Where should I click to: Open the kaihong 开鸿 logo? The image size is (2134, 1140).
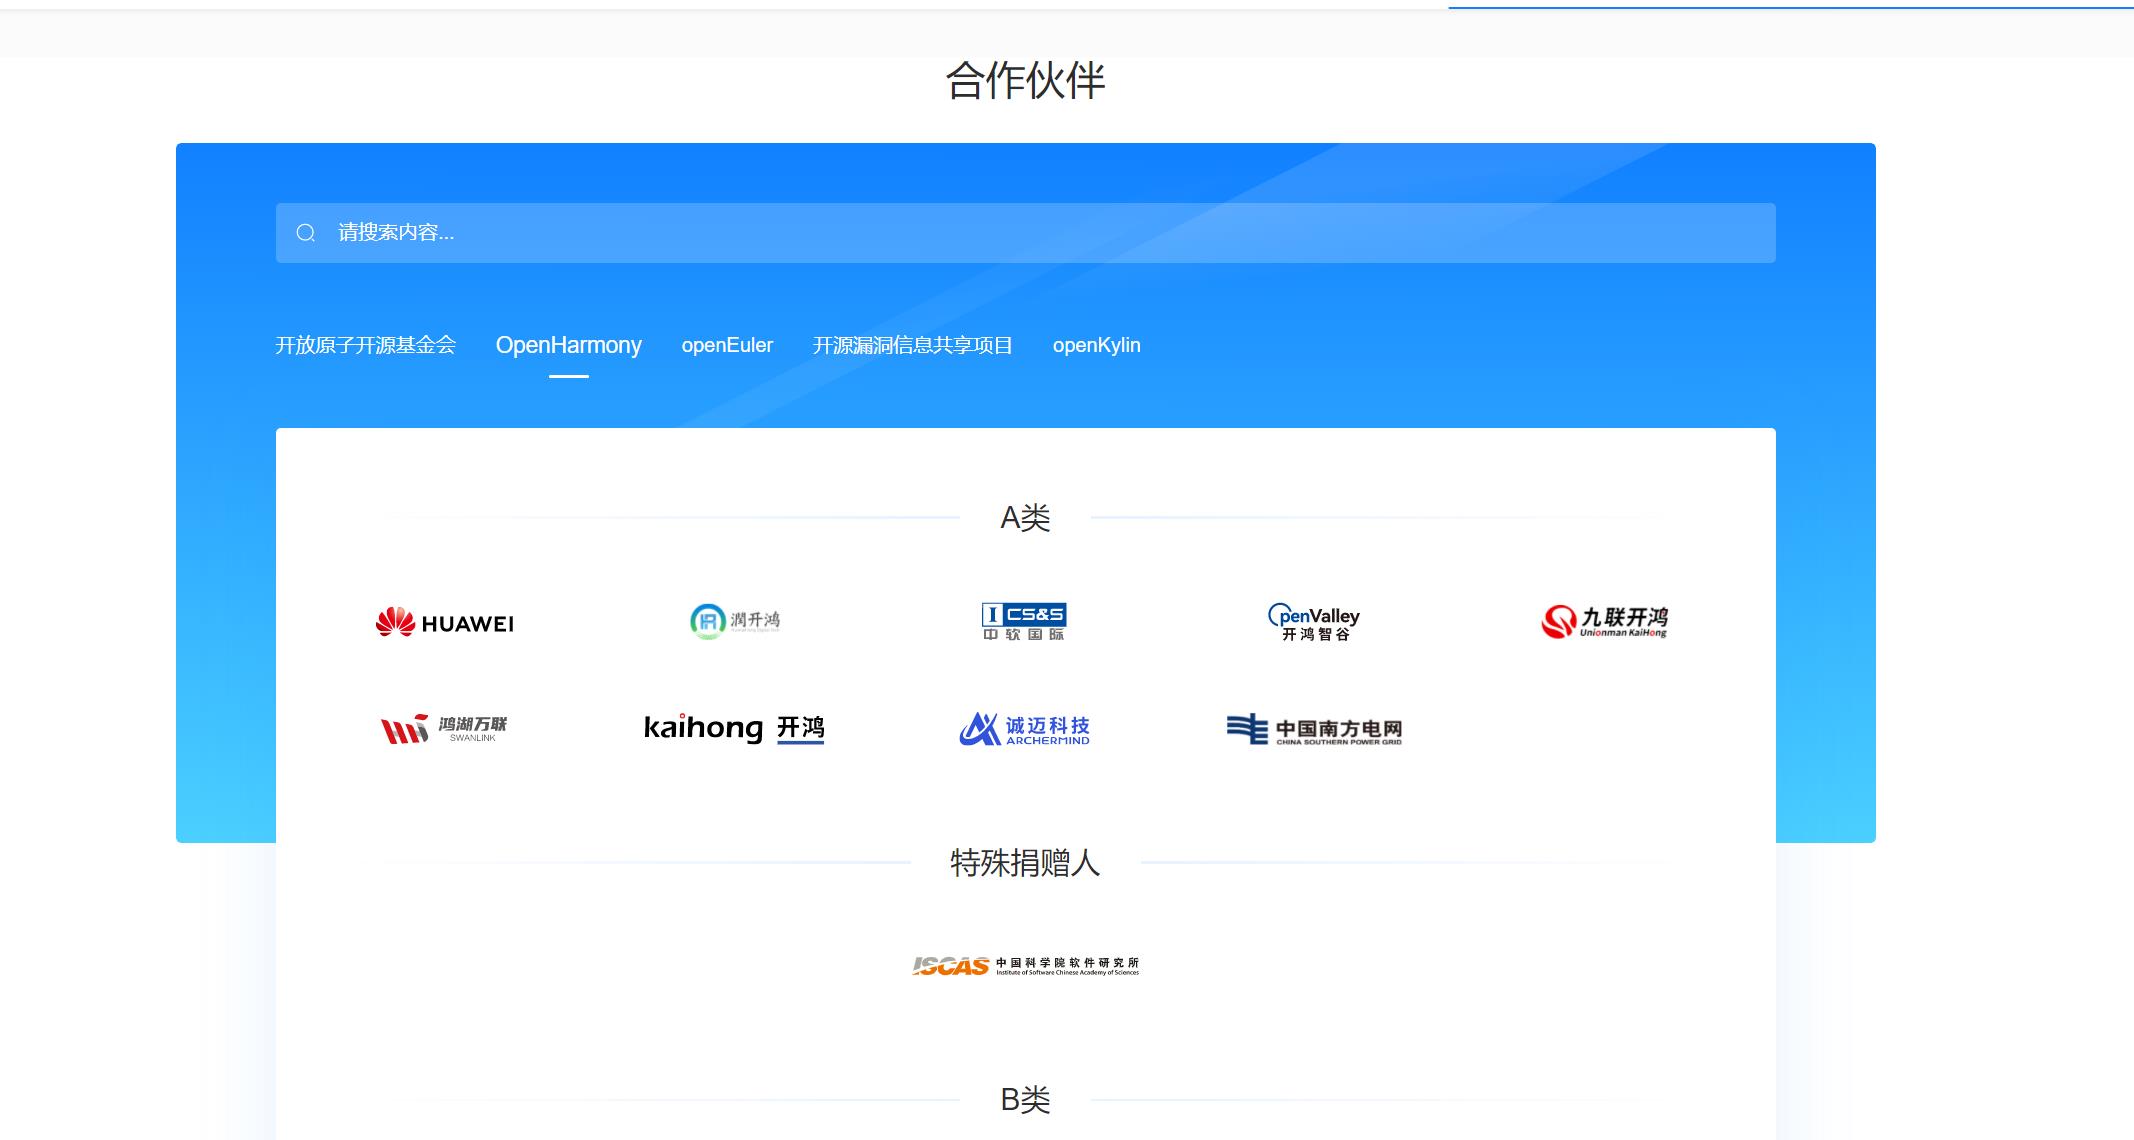click(x=734, y=728)
